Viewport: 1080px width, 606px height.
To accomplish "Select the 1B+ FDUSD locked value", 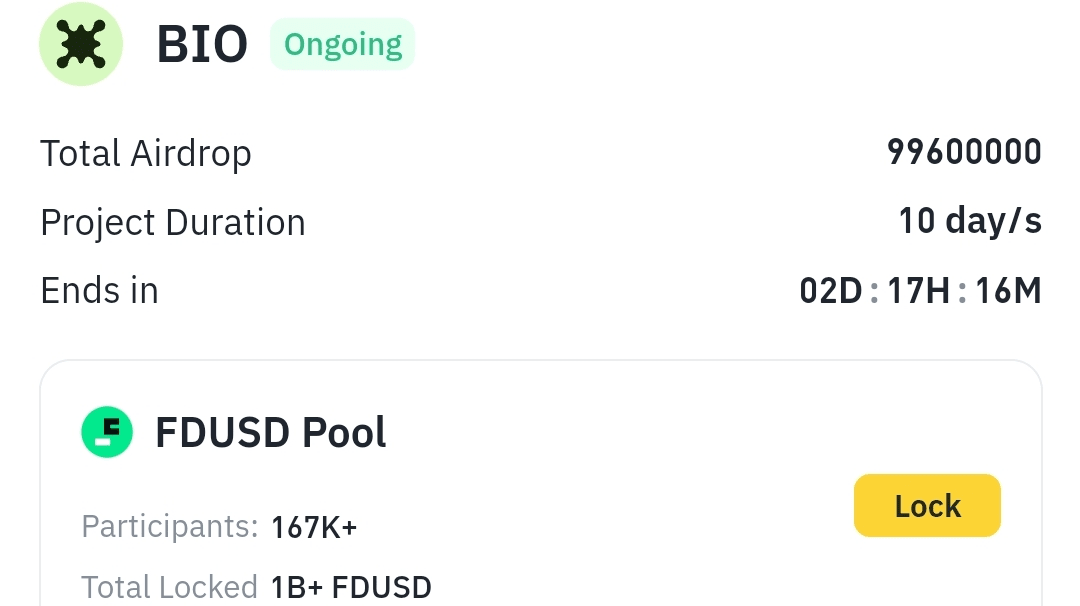I will (351, 587).
